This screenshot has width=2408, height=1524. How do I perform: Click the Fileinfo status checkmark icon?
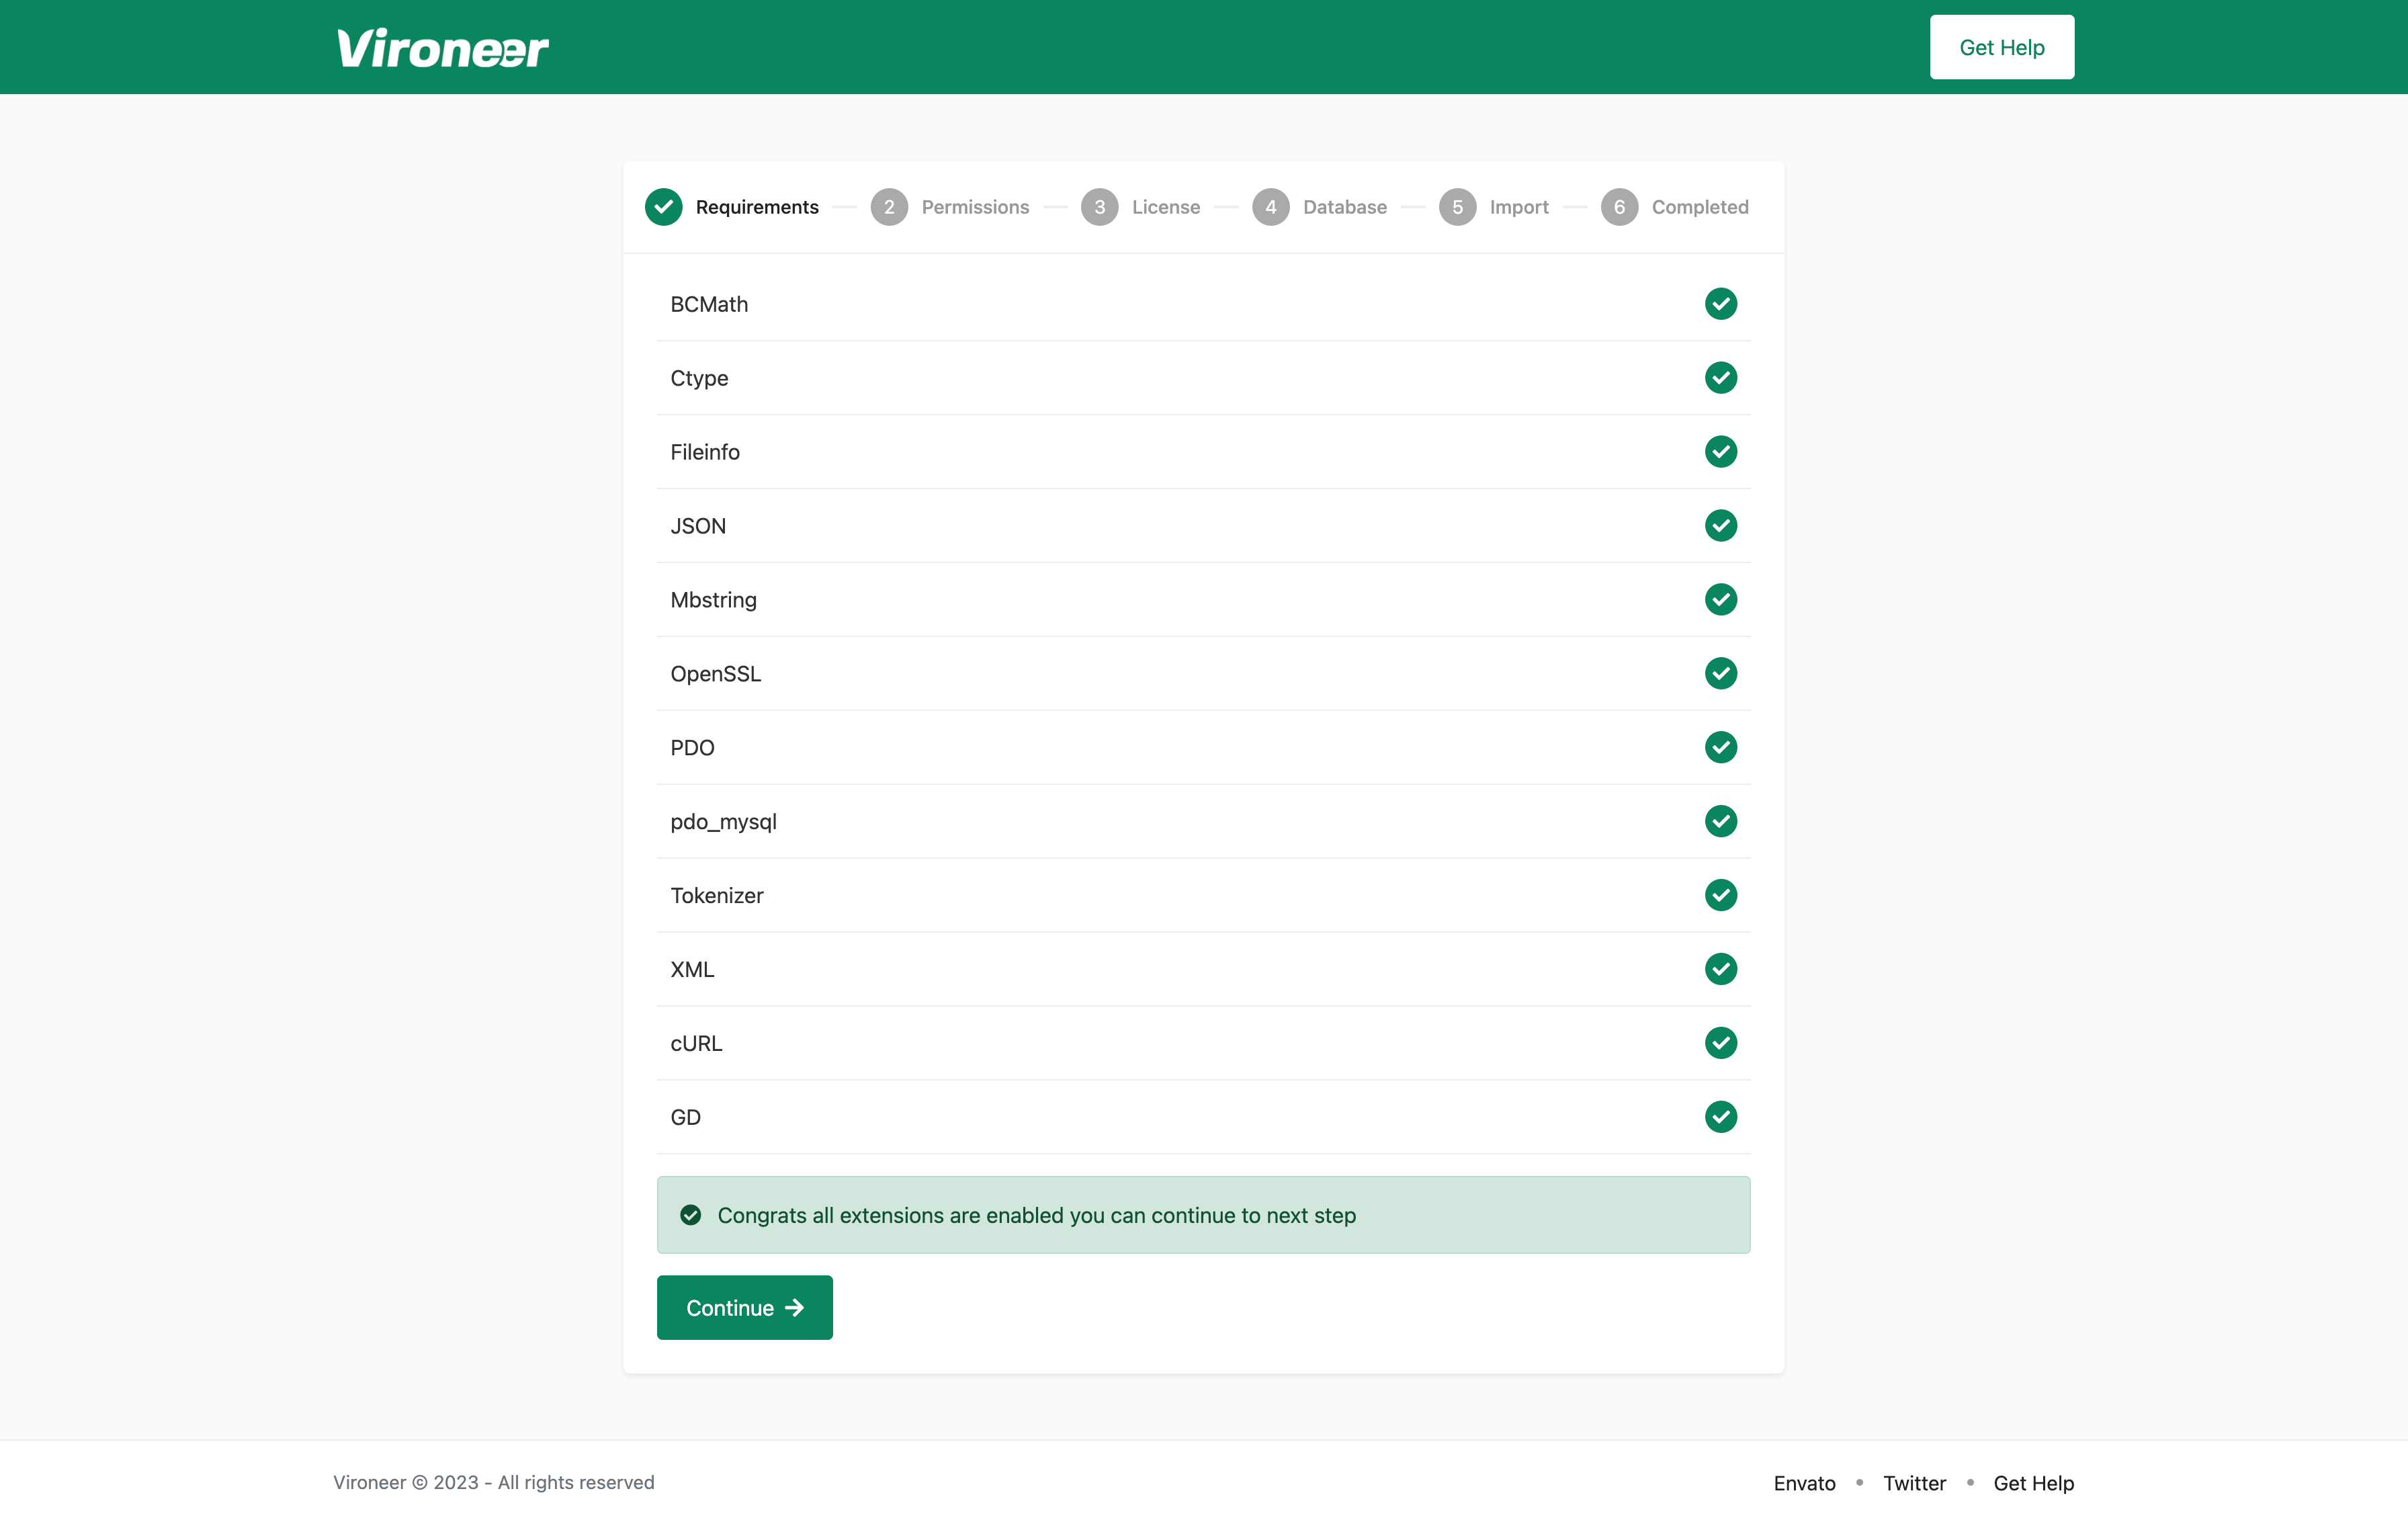(x=1720, y=452)
